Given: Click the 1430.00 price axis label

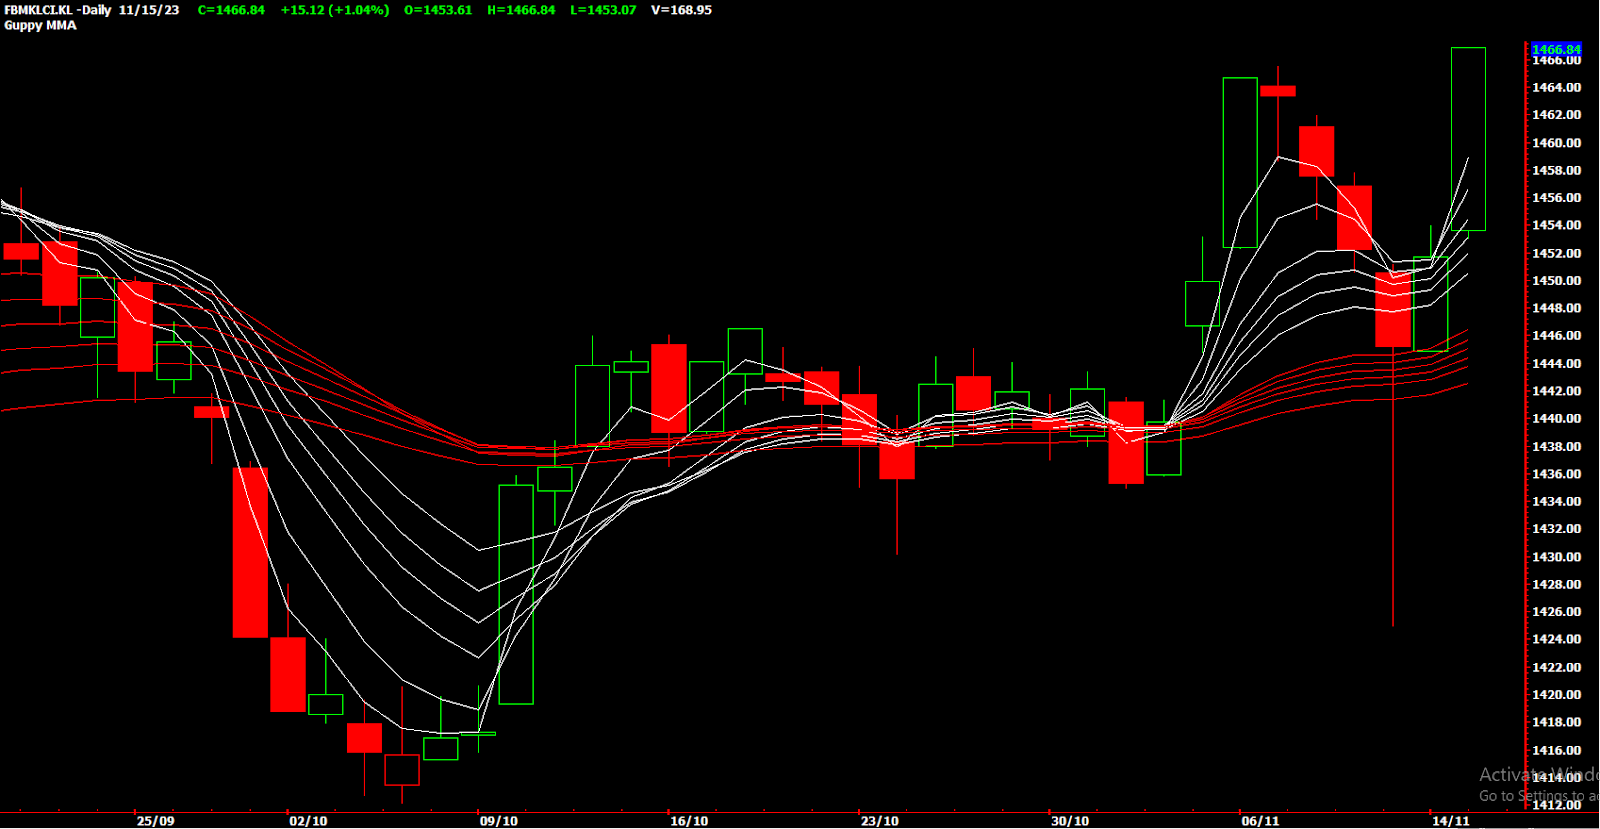Looking at the screenshot, I should pos(1557,557).
